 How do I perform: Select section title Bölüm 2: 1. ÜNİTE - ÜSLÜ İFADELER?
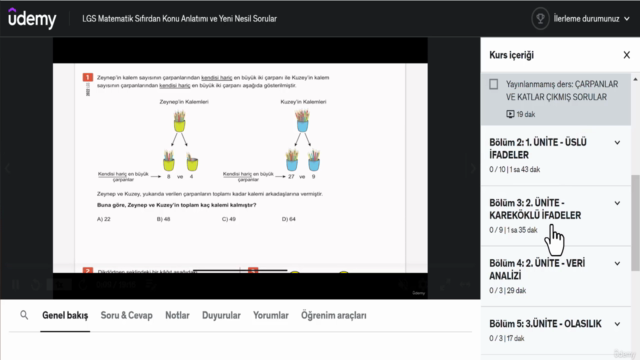538,149
